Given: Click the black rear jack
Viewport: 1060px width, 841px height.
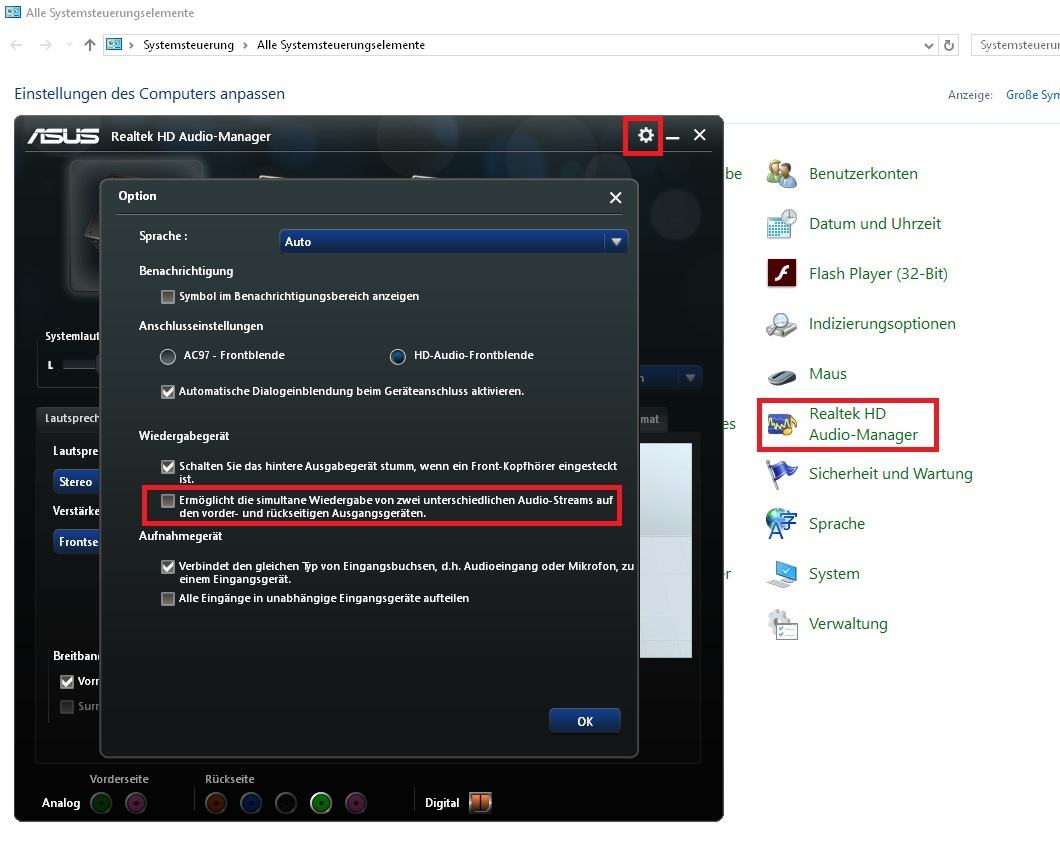Looking at the screenshot, I should click(286, 803).
